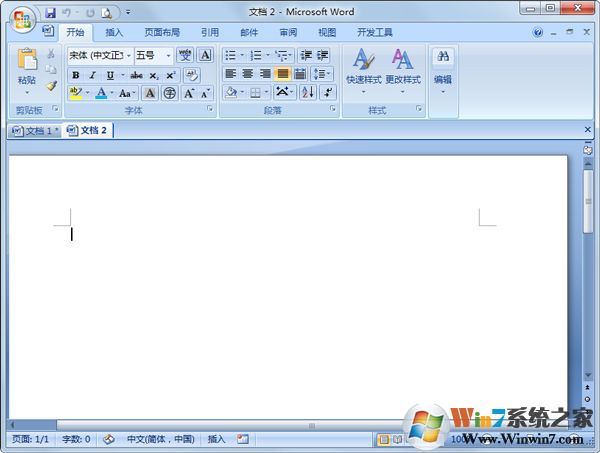The image size is (600, 453).
Task: Click the Paste (粘贴) clipboard icon
Action: click(x=27, y=60)
